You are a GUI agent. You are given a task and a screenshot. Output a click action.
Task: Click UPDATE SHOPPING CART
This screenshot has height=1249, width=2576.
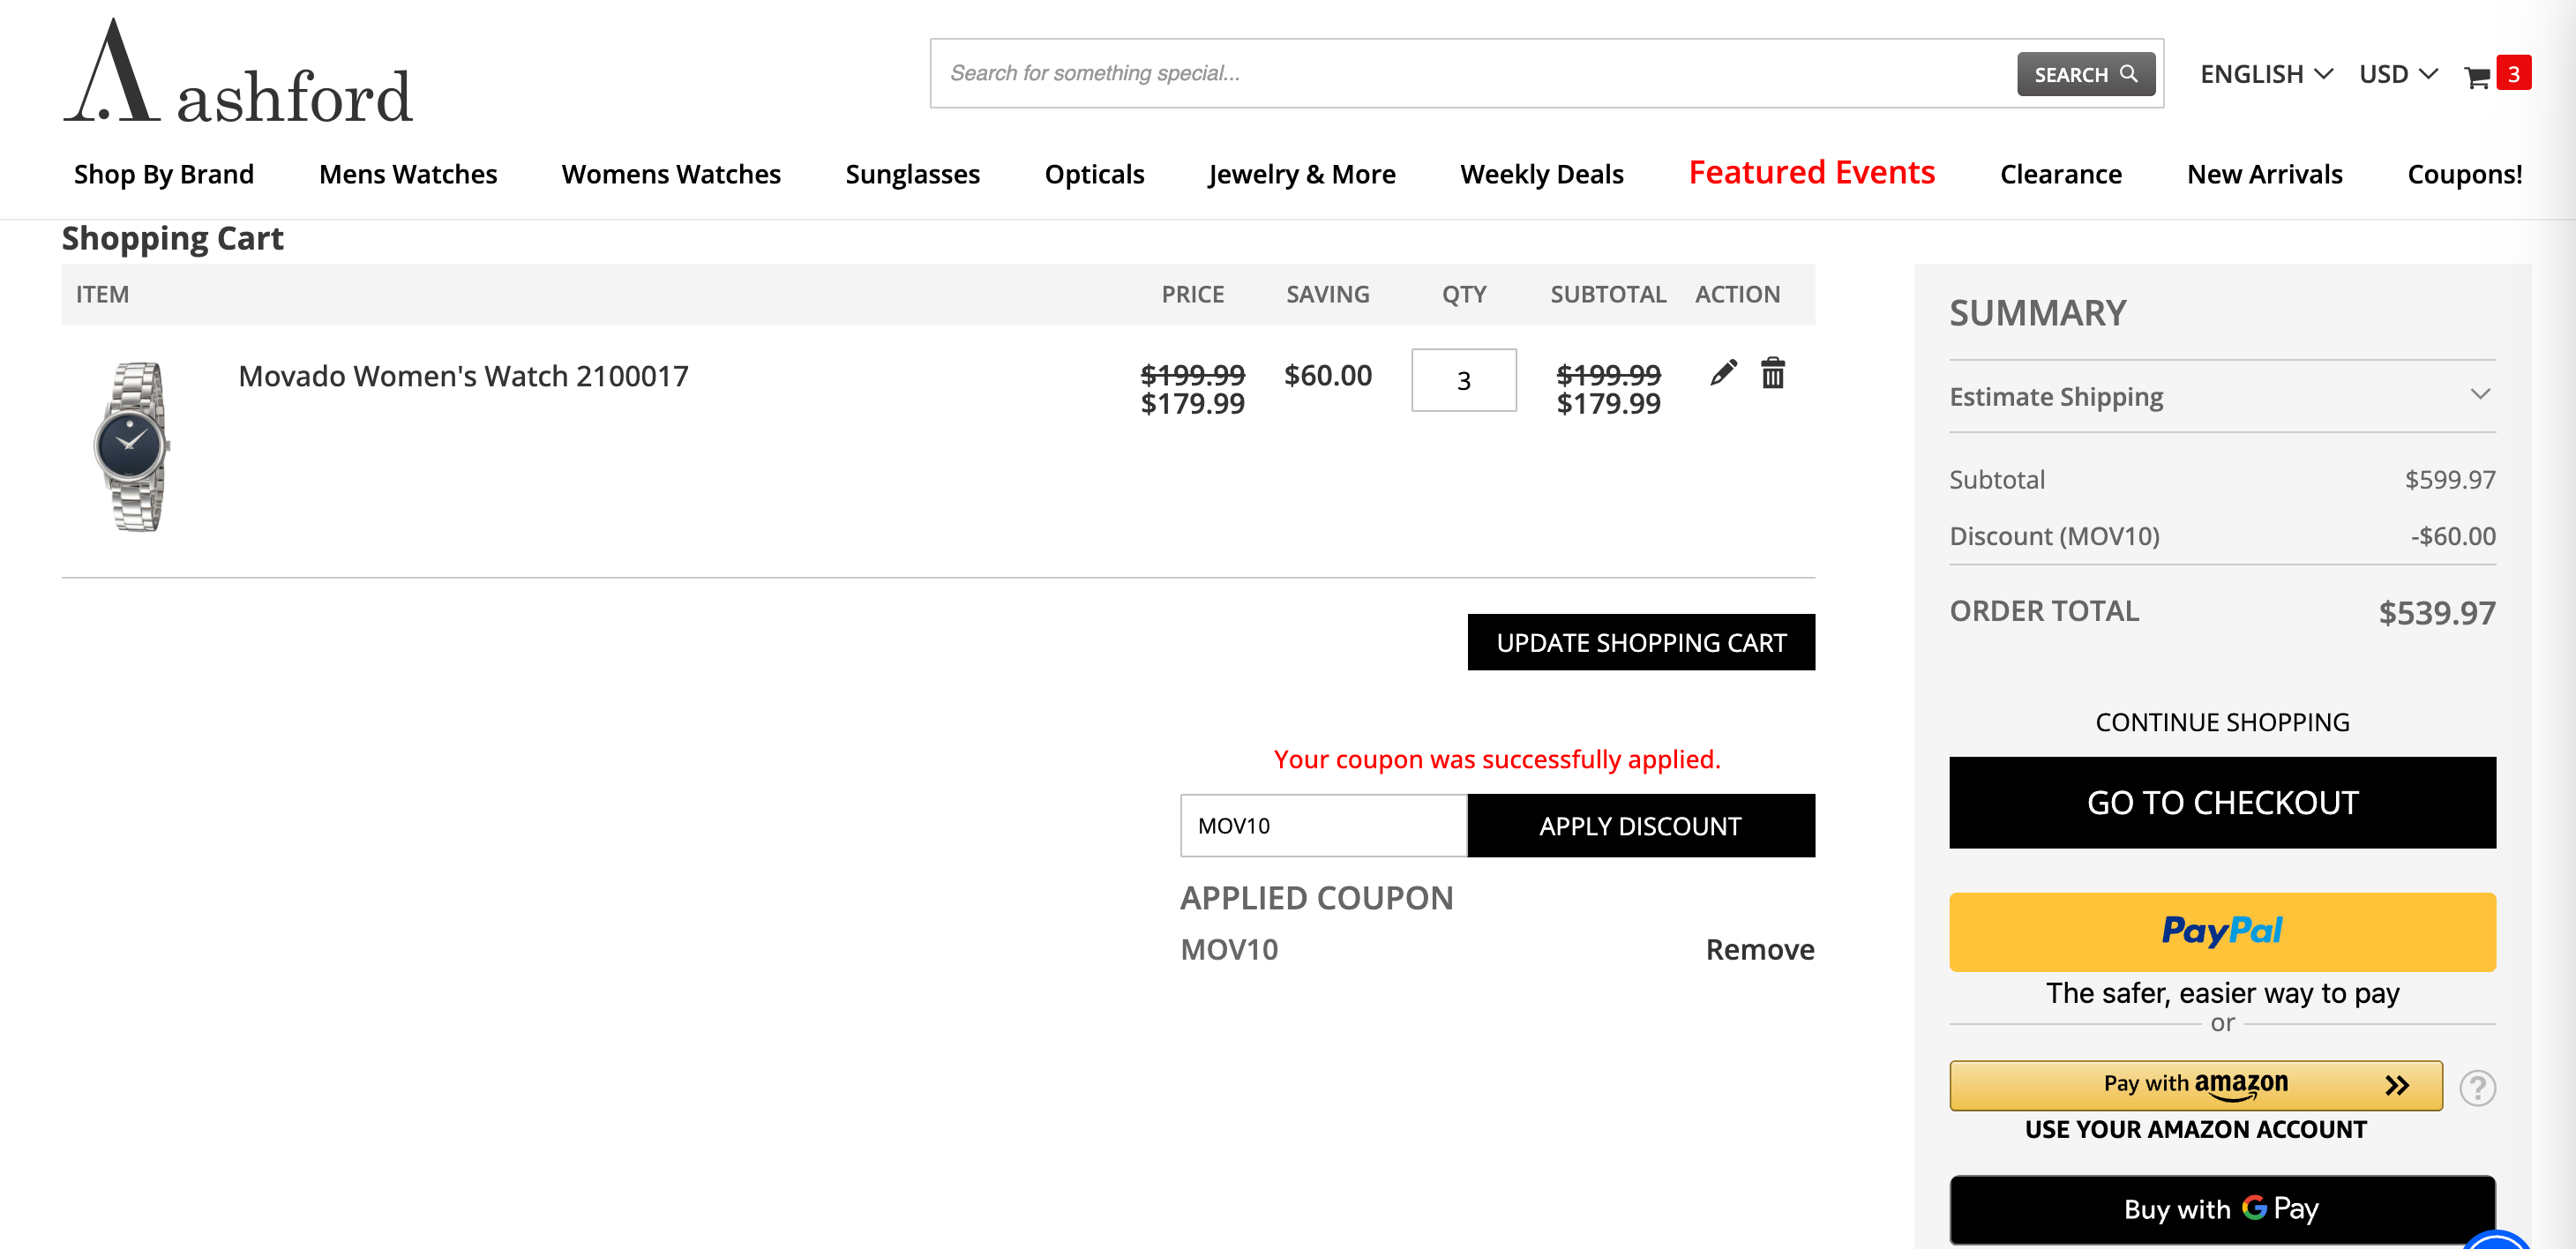[1640, 642]
